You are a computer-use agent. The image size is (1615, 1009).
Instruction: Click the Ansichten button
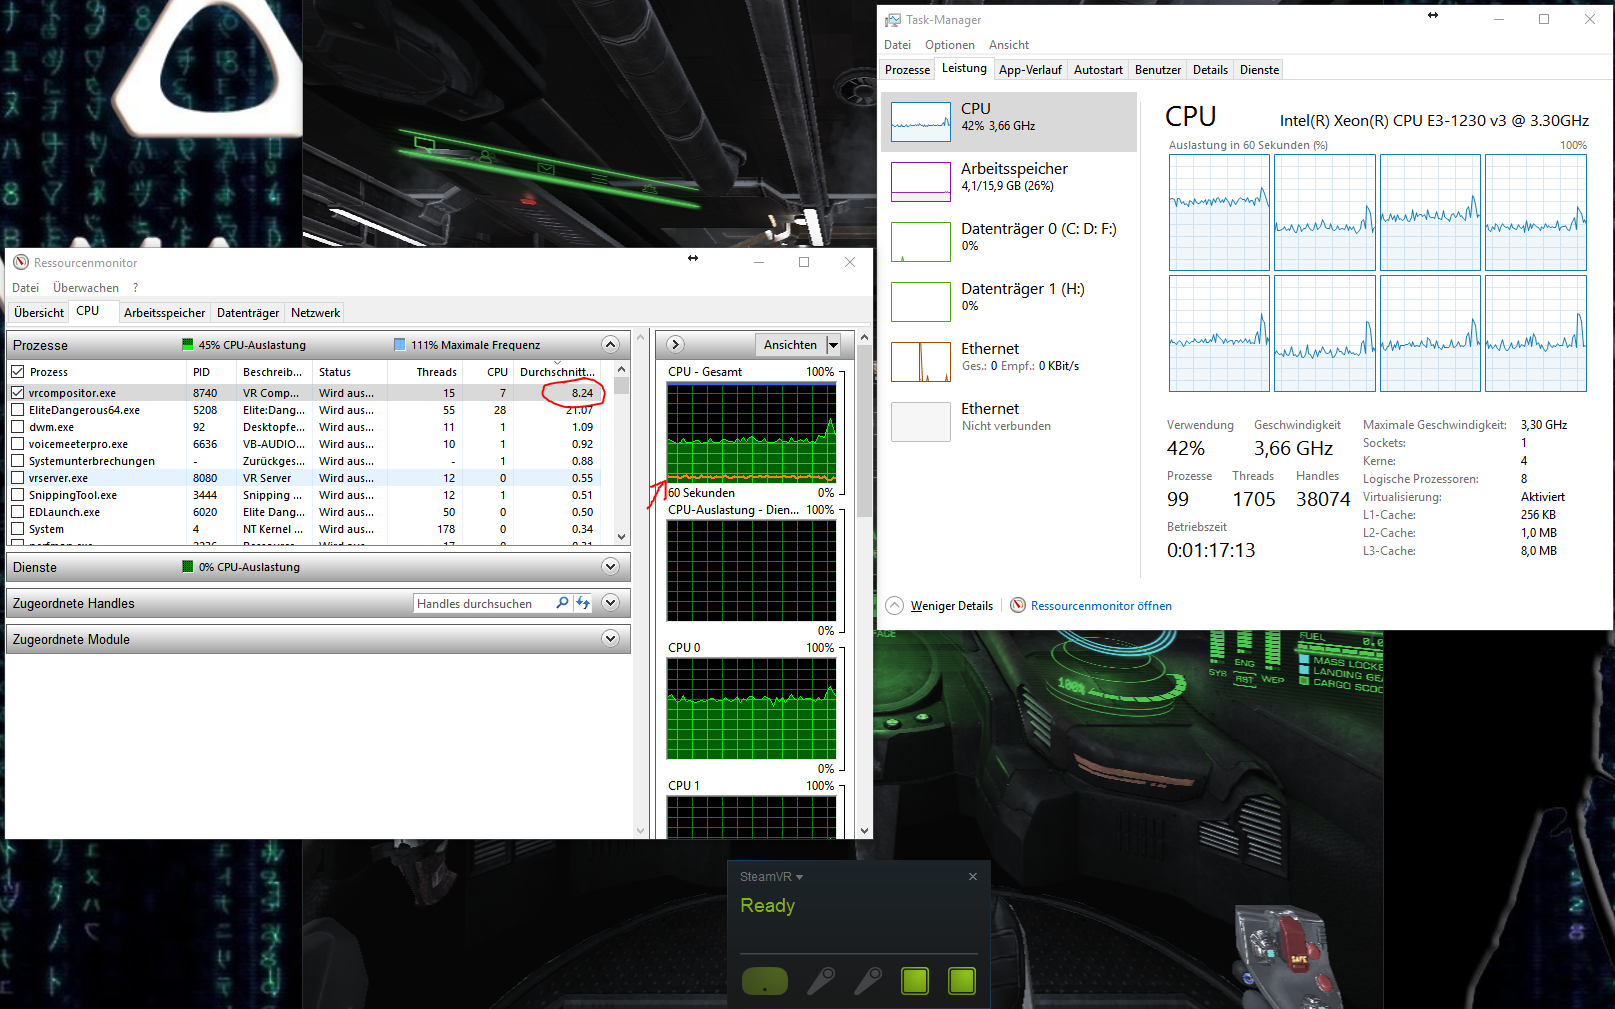tap(790, 344)
